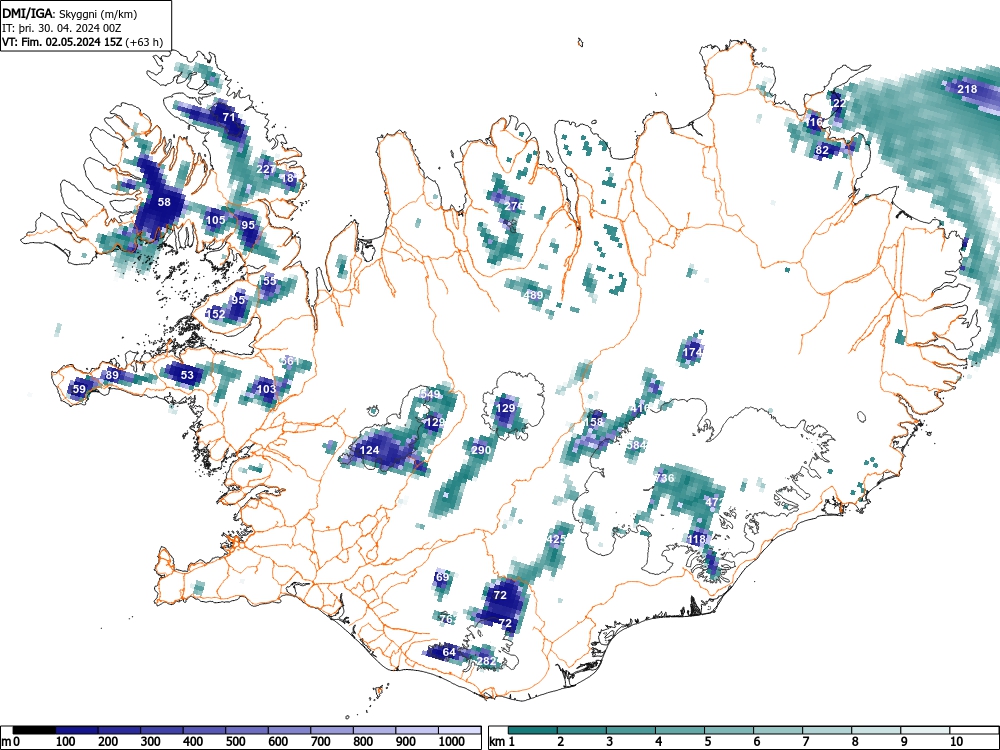Click the visibility value 64
This screenshot has height=750, width=1000.
pos(449,651)
